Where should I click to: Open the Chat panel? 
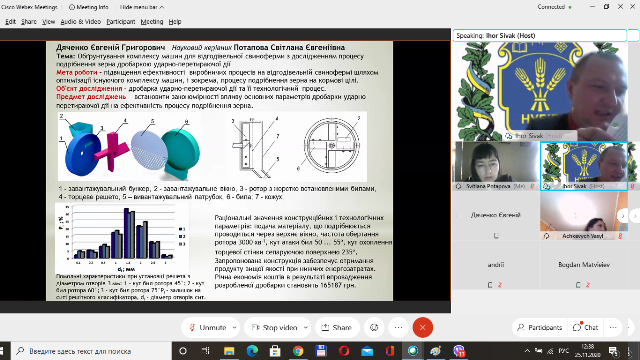coord(586,327)
